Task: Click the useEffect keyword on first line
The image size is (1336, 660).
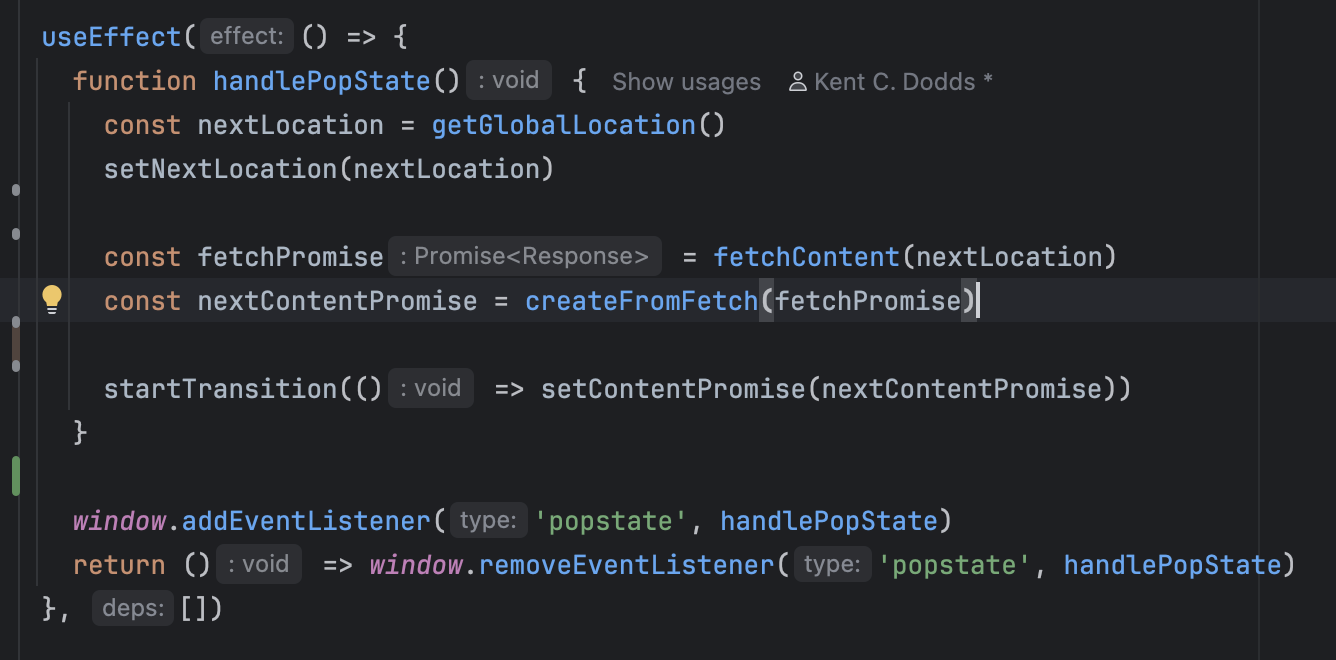Action: tap(111, 37)
